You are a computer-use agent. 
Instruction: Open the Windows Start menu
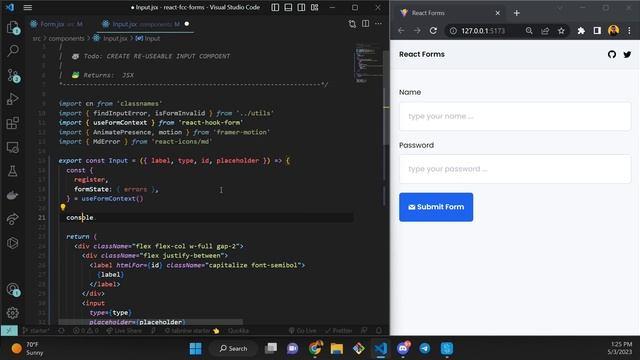[x=196, y=349]
